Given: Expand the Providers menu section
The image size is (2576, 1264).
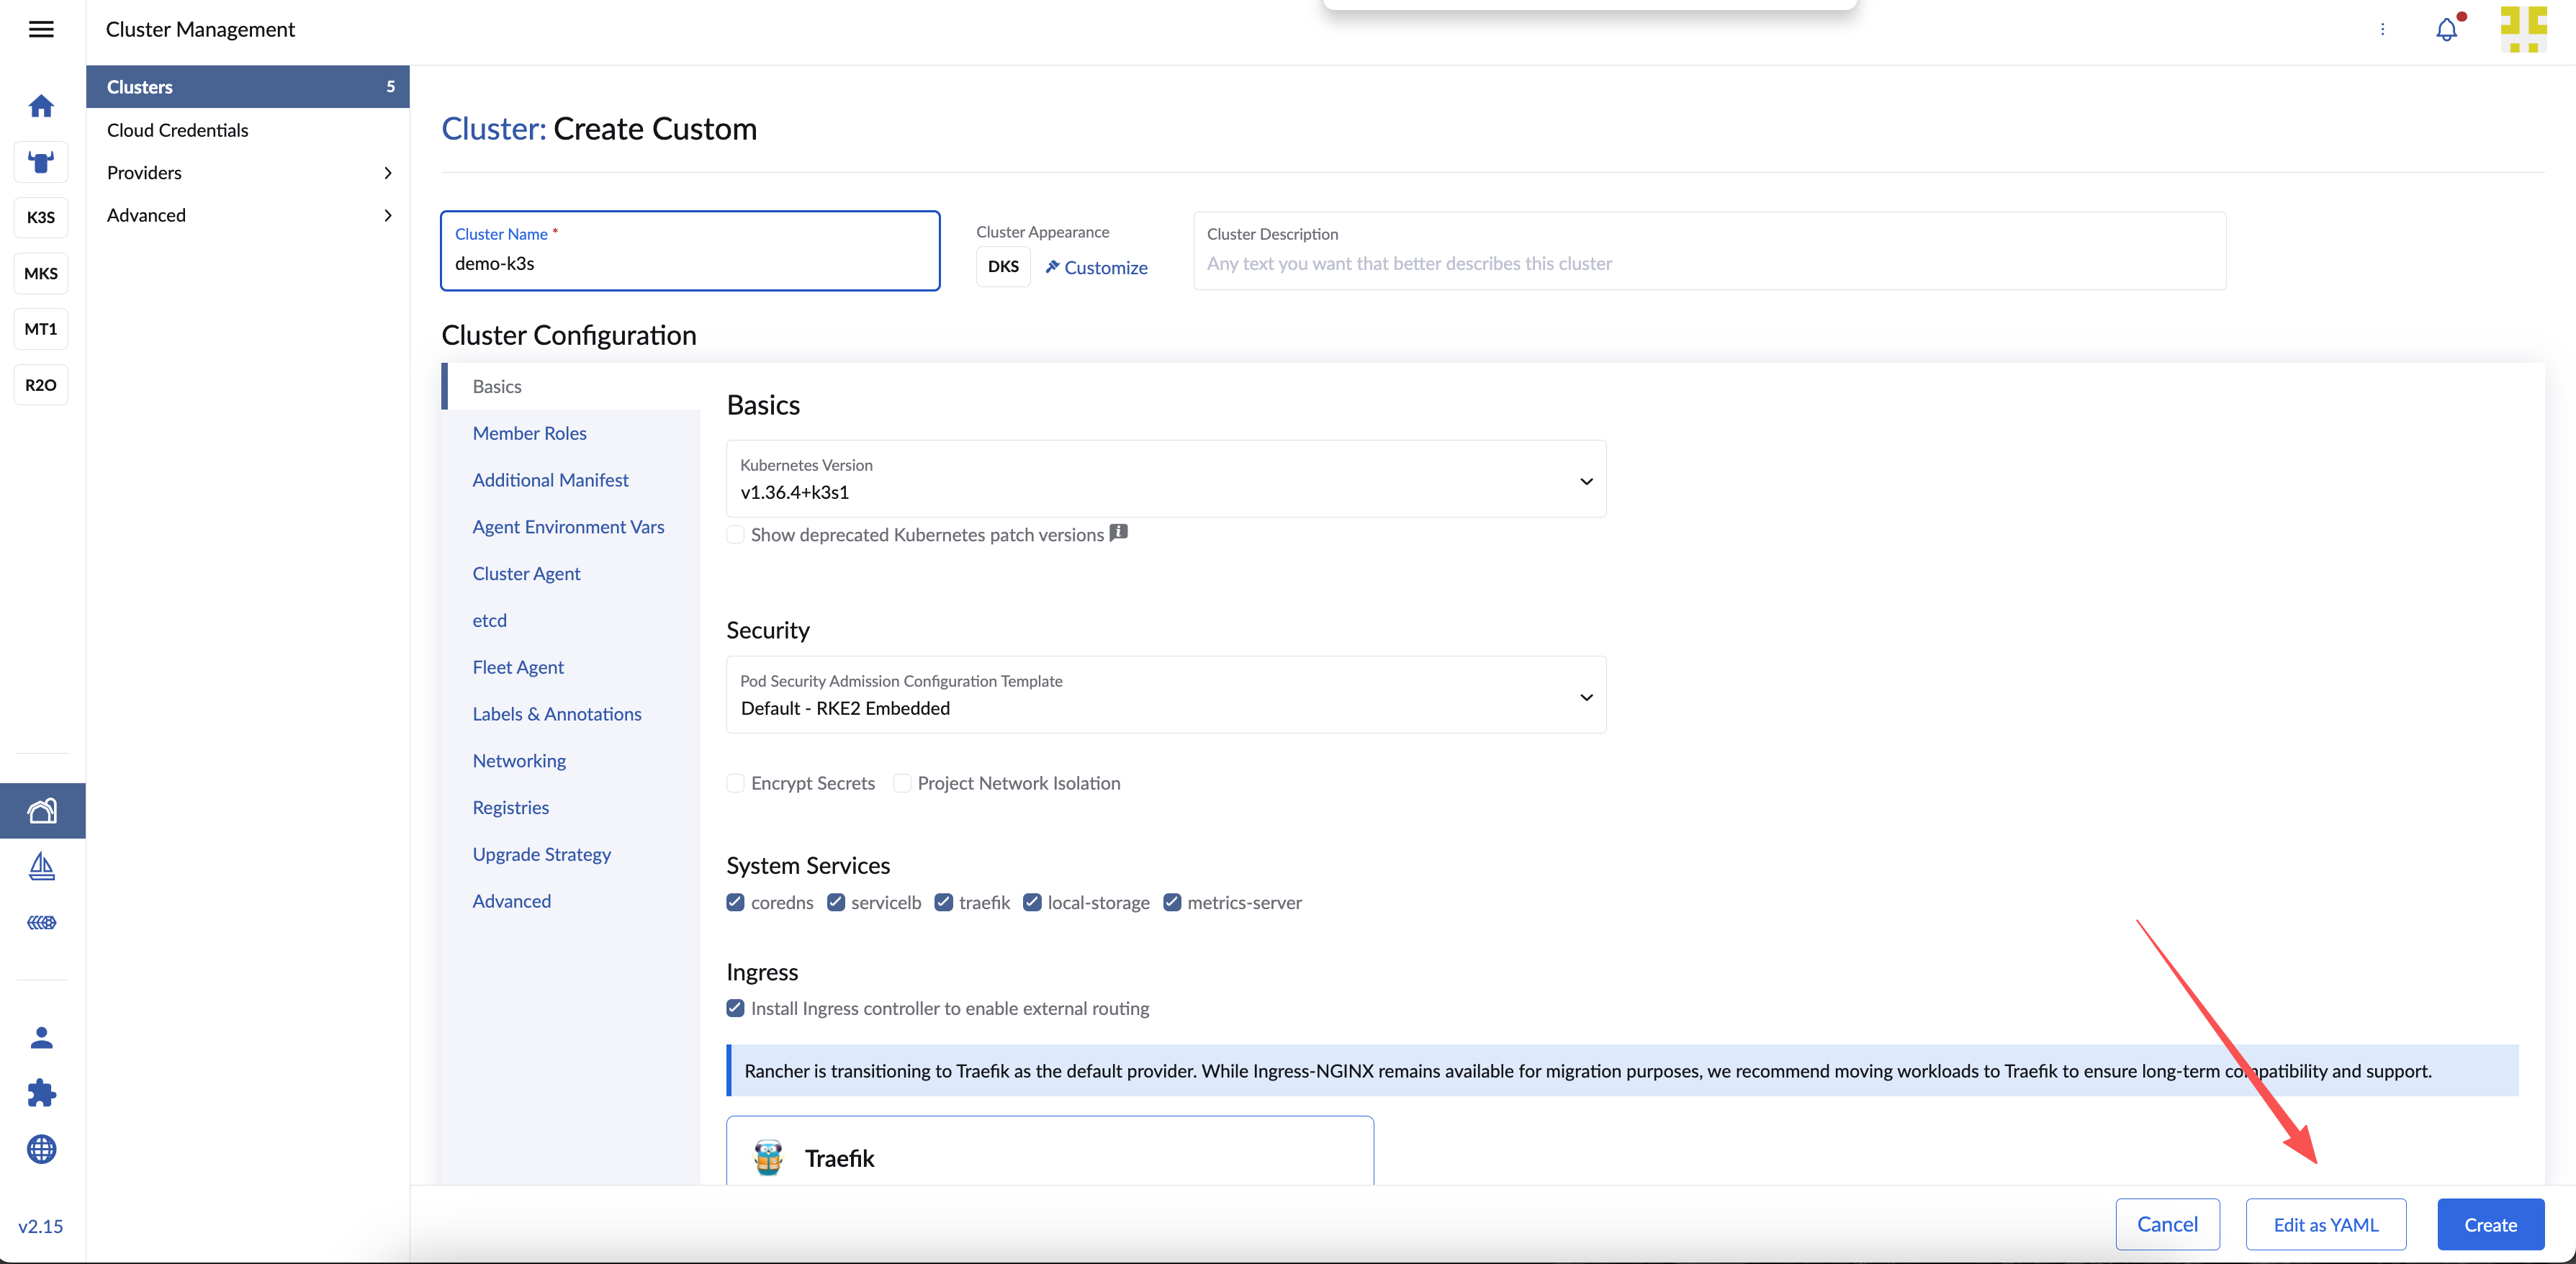Looking at the screenshot, I should tap(248, 173).
